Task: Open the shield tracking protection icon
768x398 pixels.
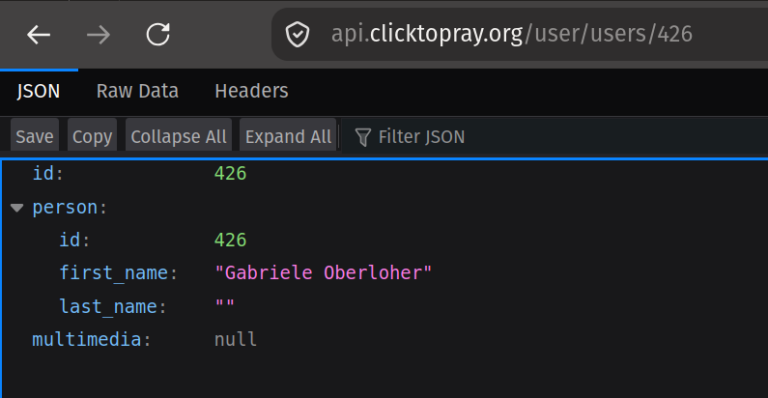Action: tap(297, 35)
